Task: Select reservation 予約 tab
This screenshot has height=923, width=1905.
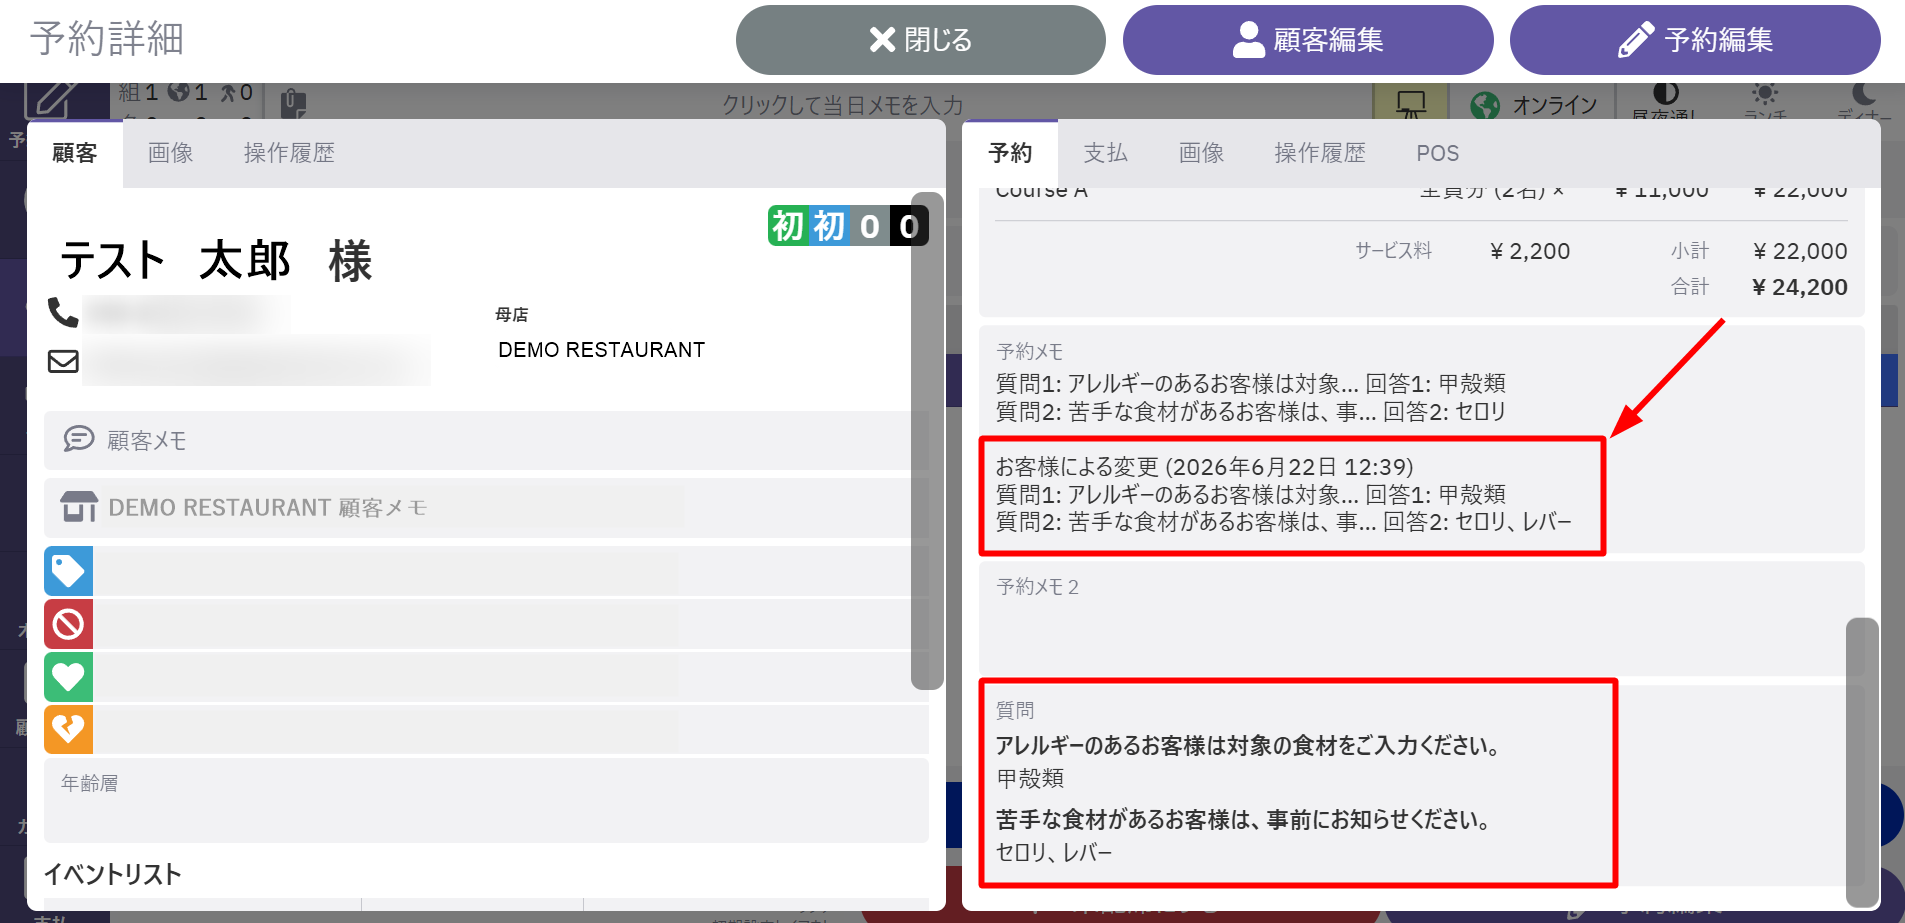Action: 1010,153
